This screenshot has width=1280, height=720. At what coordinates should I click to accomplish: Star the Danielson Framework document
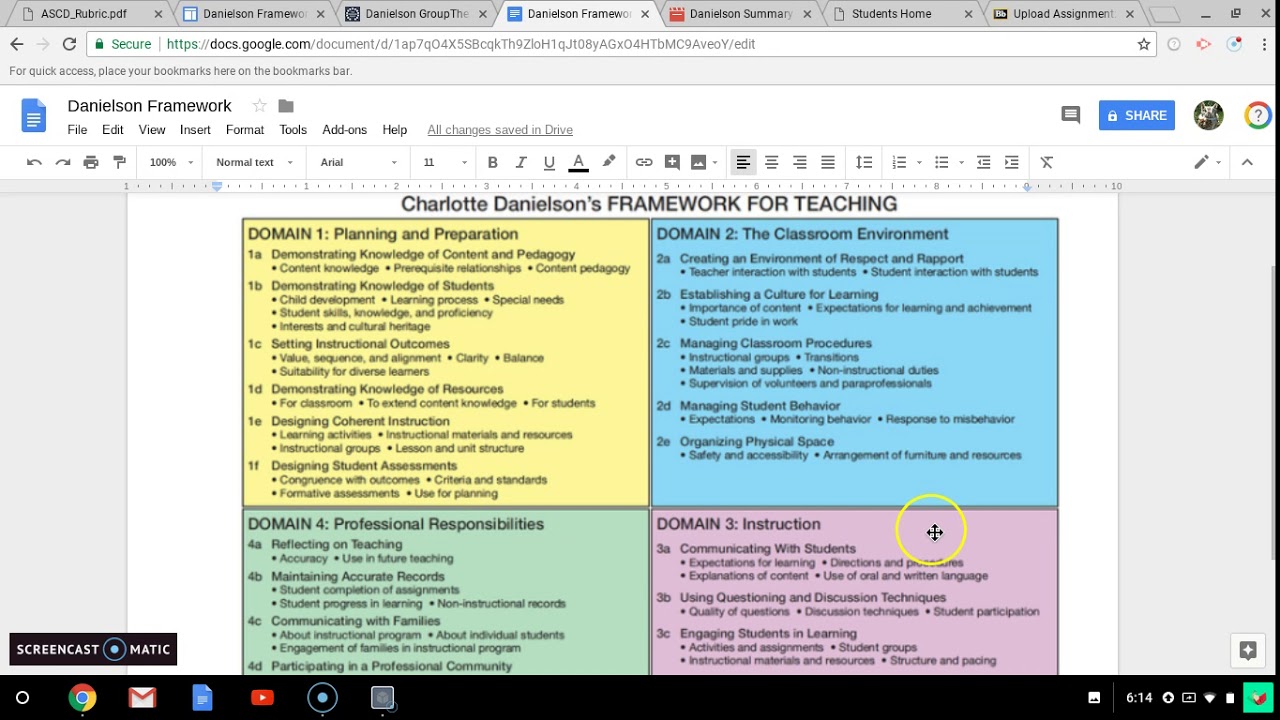(259, 106)
